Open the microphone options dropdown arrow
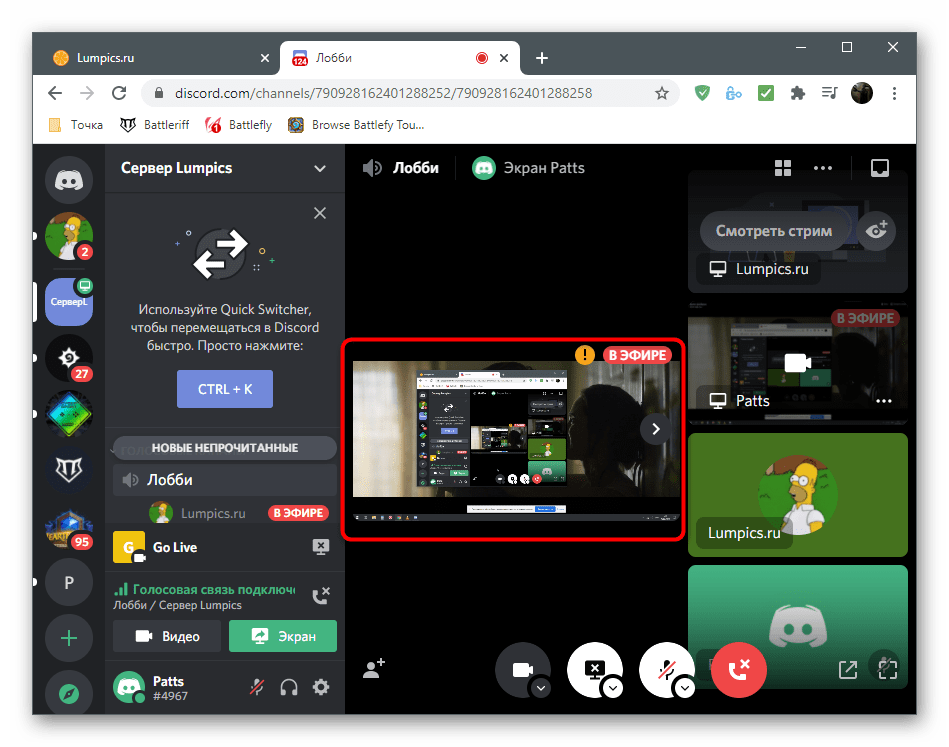 685,687
